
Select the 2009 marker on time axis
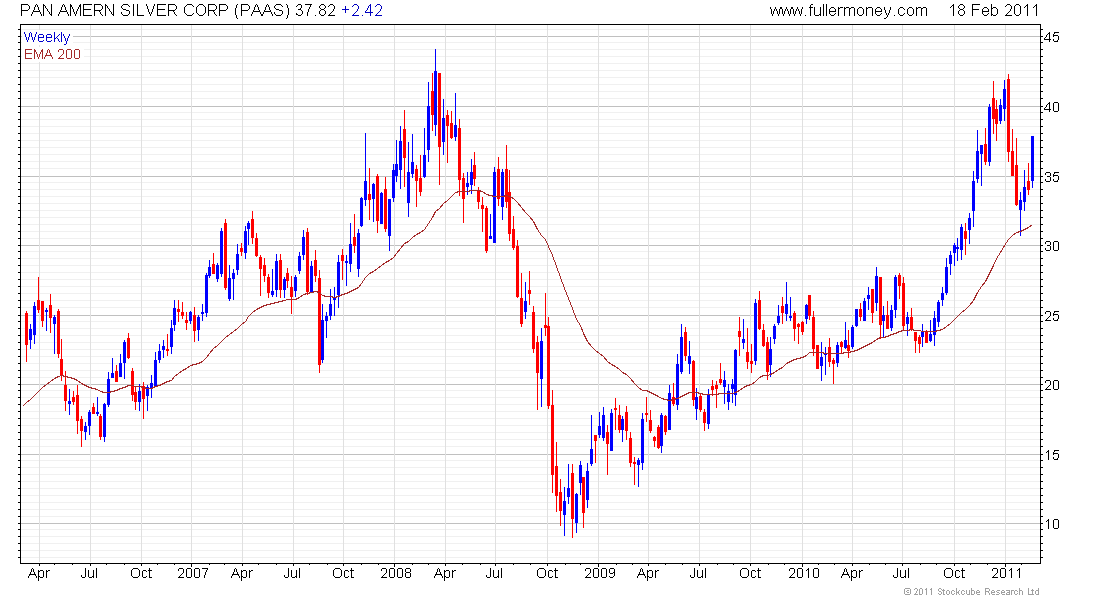tap(599, 574)
